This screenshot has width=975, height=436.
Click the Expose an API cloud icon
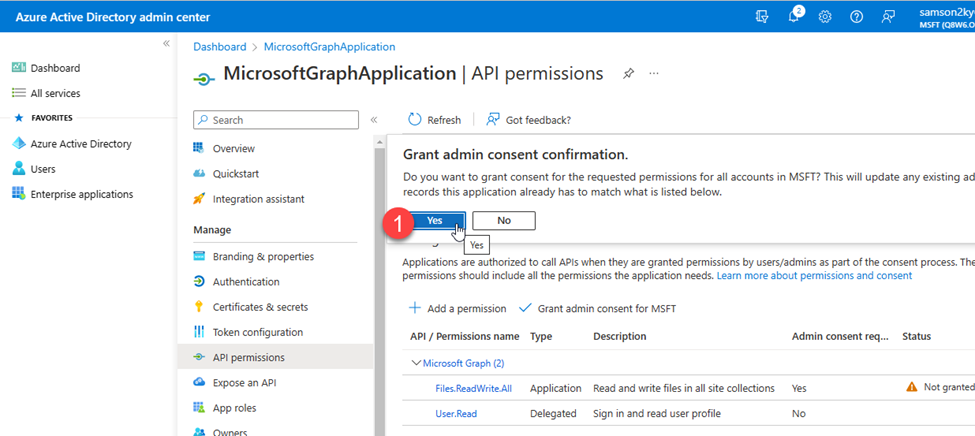(x=199, y=383)
